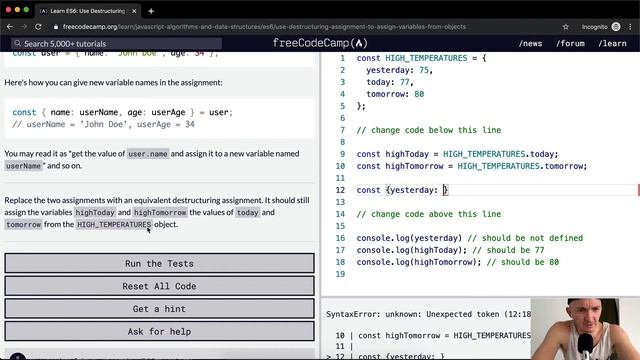The image size is (640, 360).
Task: Click 'tomorrow: 80' on line 4
Action: (395, 94)
